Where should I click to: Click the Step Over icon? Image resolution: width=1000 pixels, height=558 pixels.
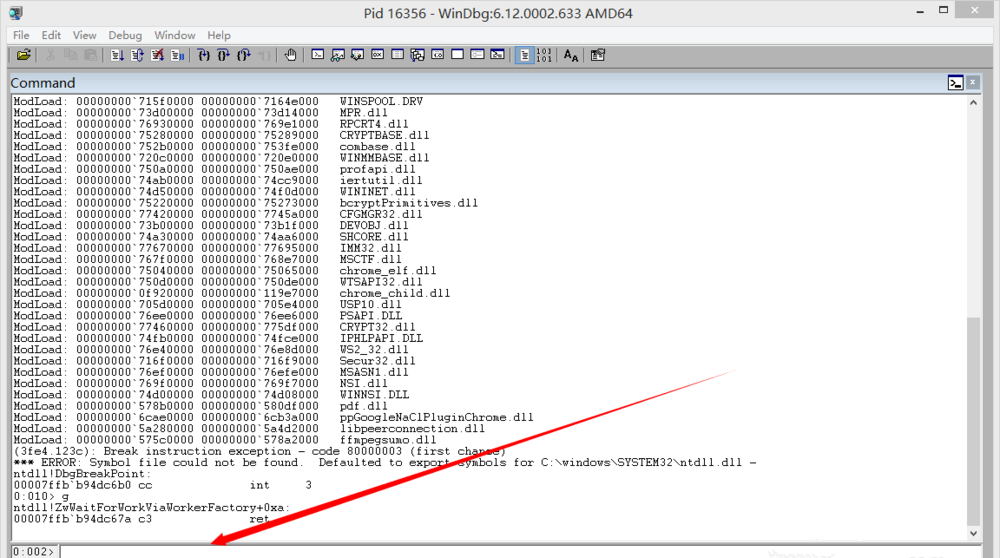224,55
